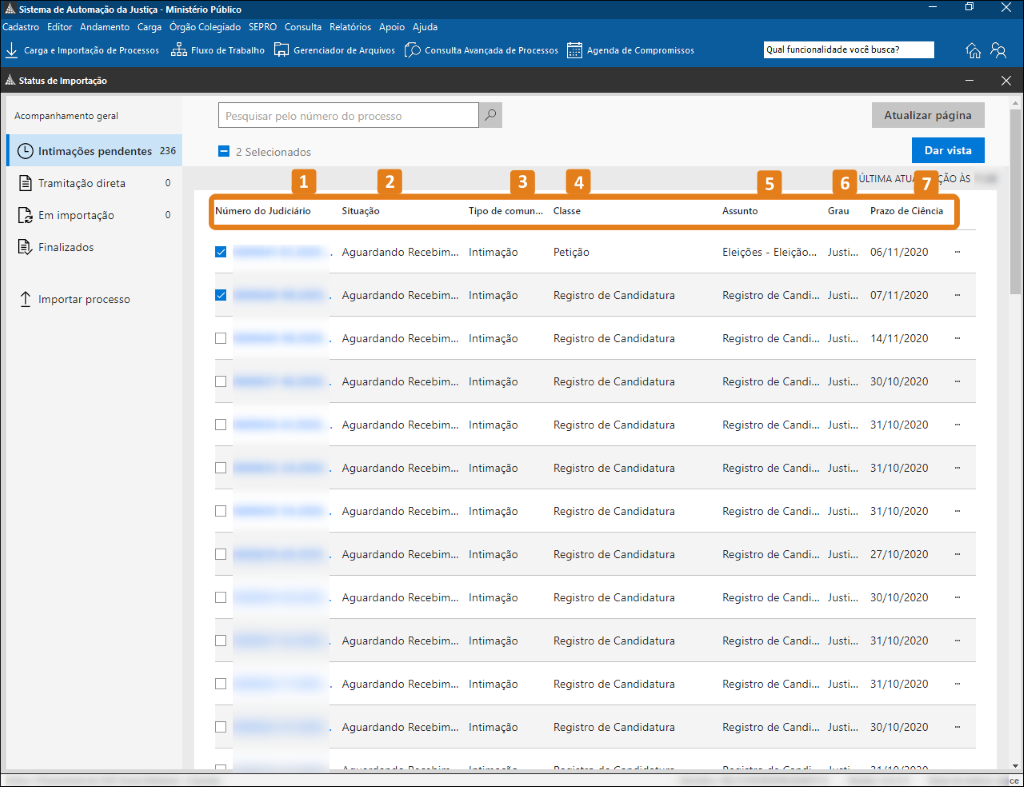
Task: Open the Agenda de Compromissos calendar
Action: pos(574,50)
